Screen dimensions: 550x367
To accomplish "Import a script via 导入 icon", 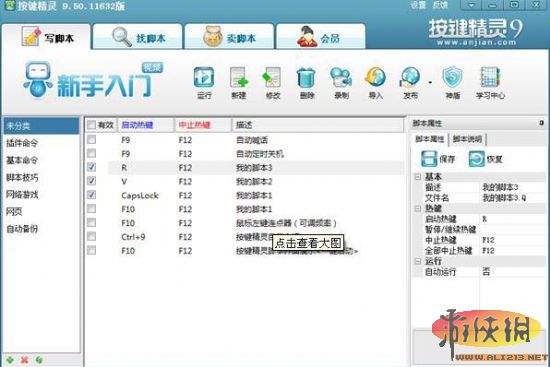I will 375,78.
